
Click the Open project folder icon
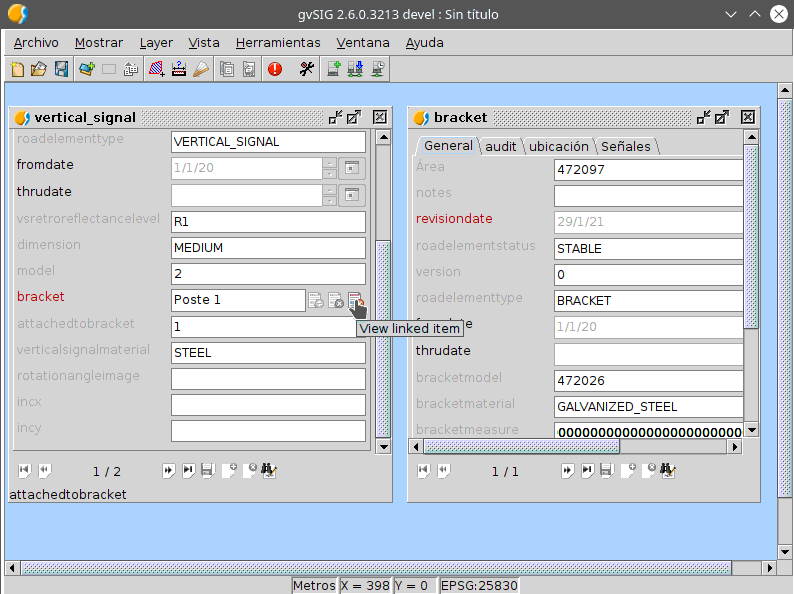(x=39, y=69)
